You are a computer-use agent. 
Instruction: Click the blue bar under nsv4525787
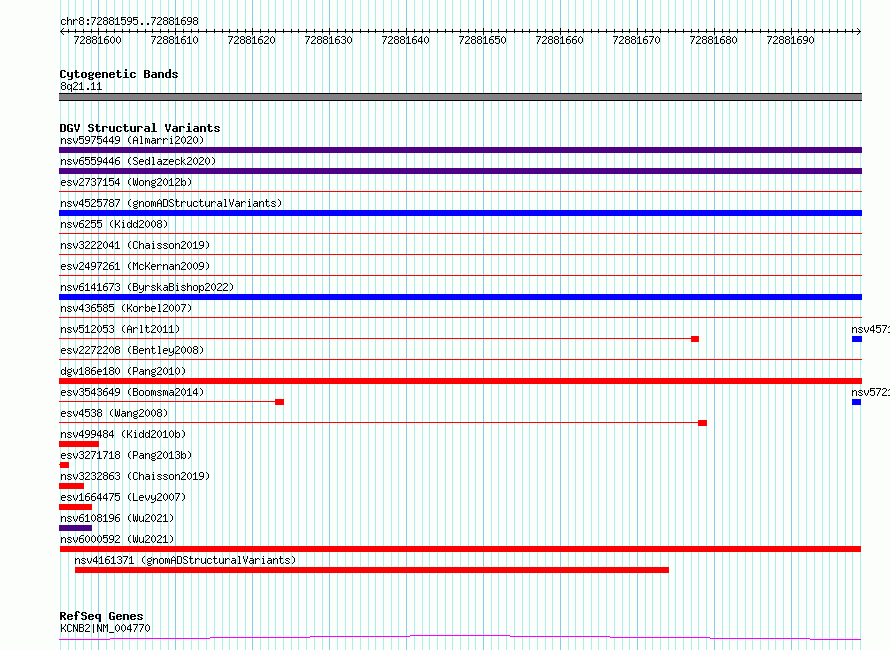pos(460,213)
